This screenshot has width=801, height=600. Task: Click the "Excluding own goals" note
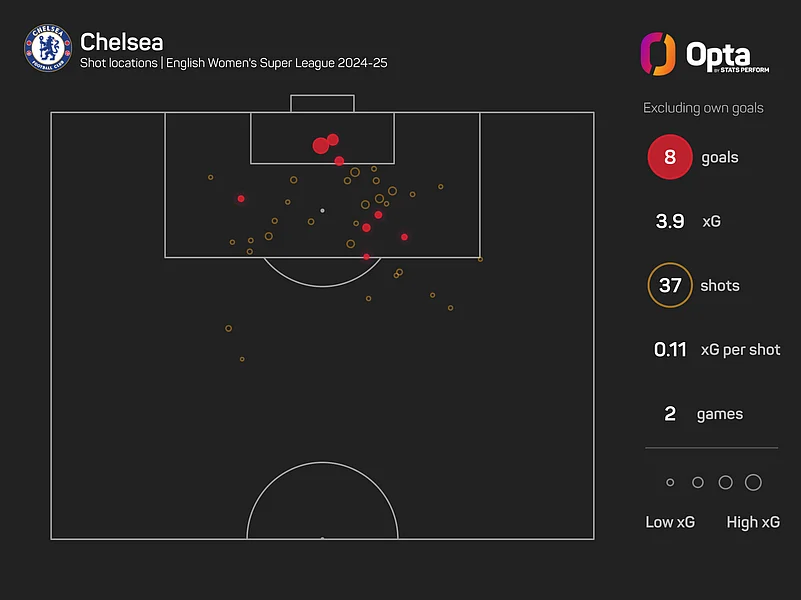(x=703, y=107)
